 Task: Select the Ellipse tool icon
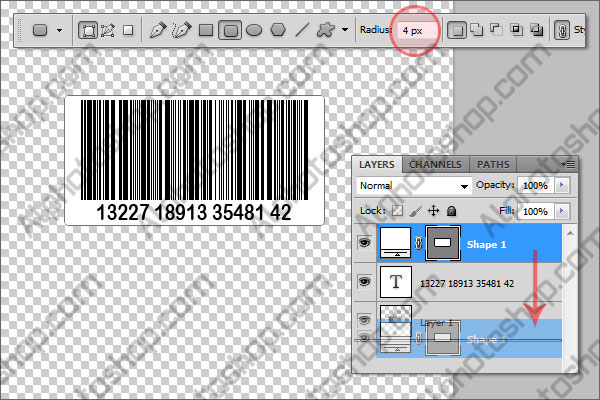[x=254, y=30]
